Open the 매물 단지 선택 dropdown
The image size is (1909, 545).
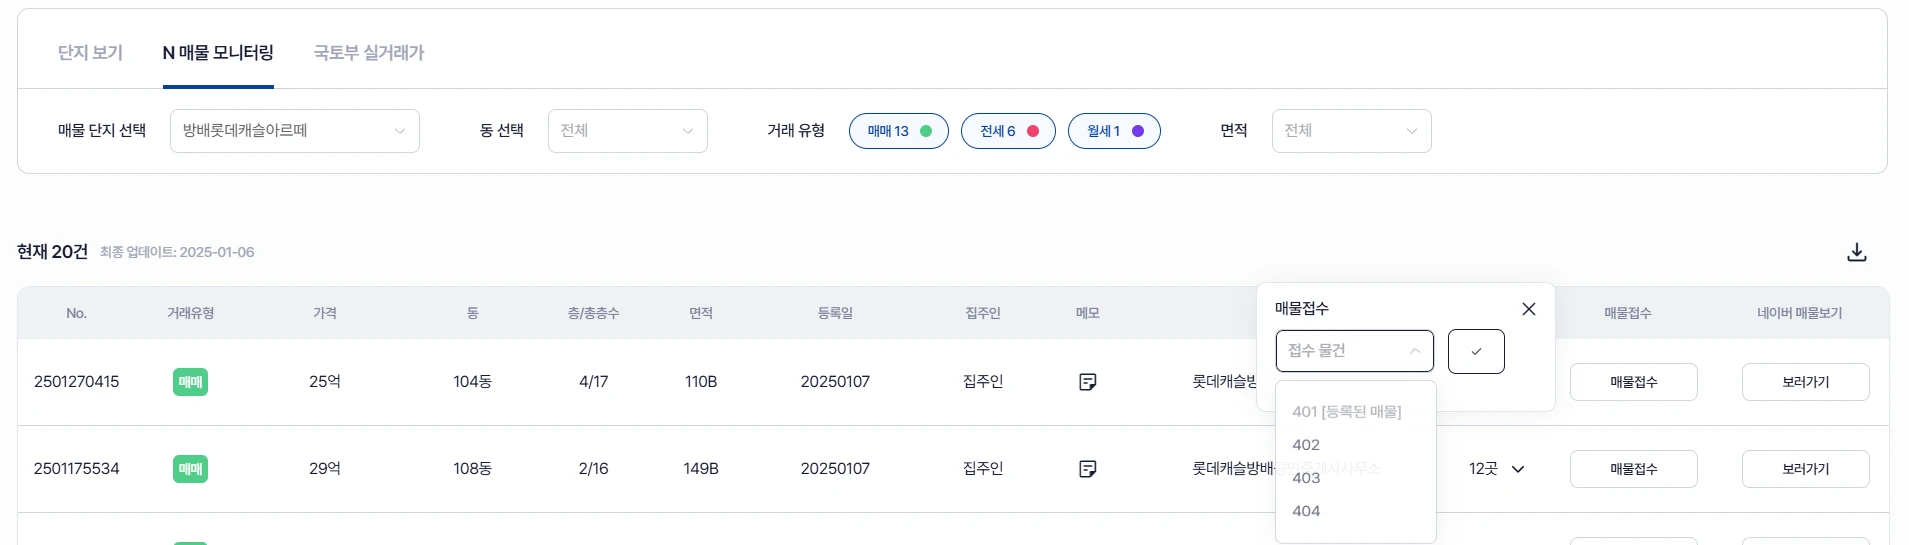(295, 131)
